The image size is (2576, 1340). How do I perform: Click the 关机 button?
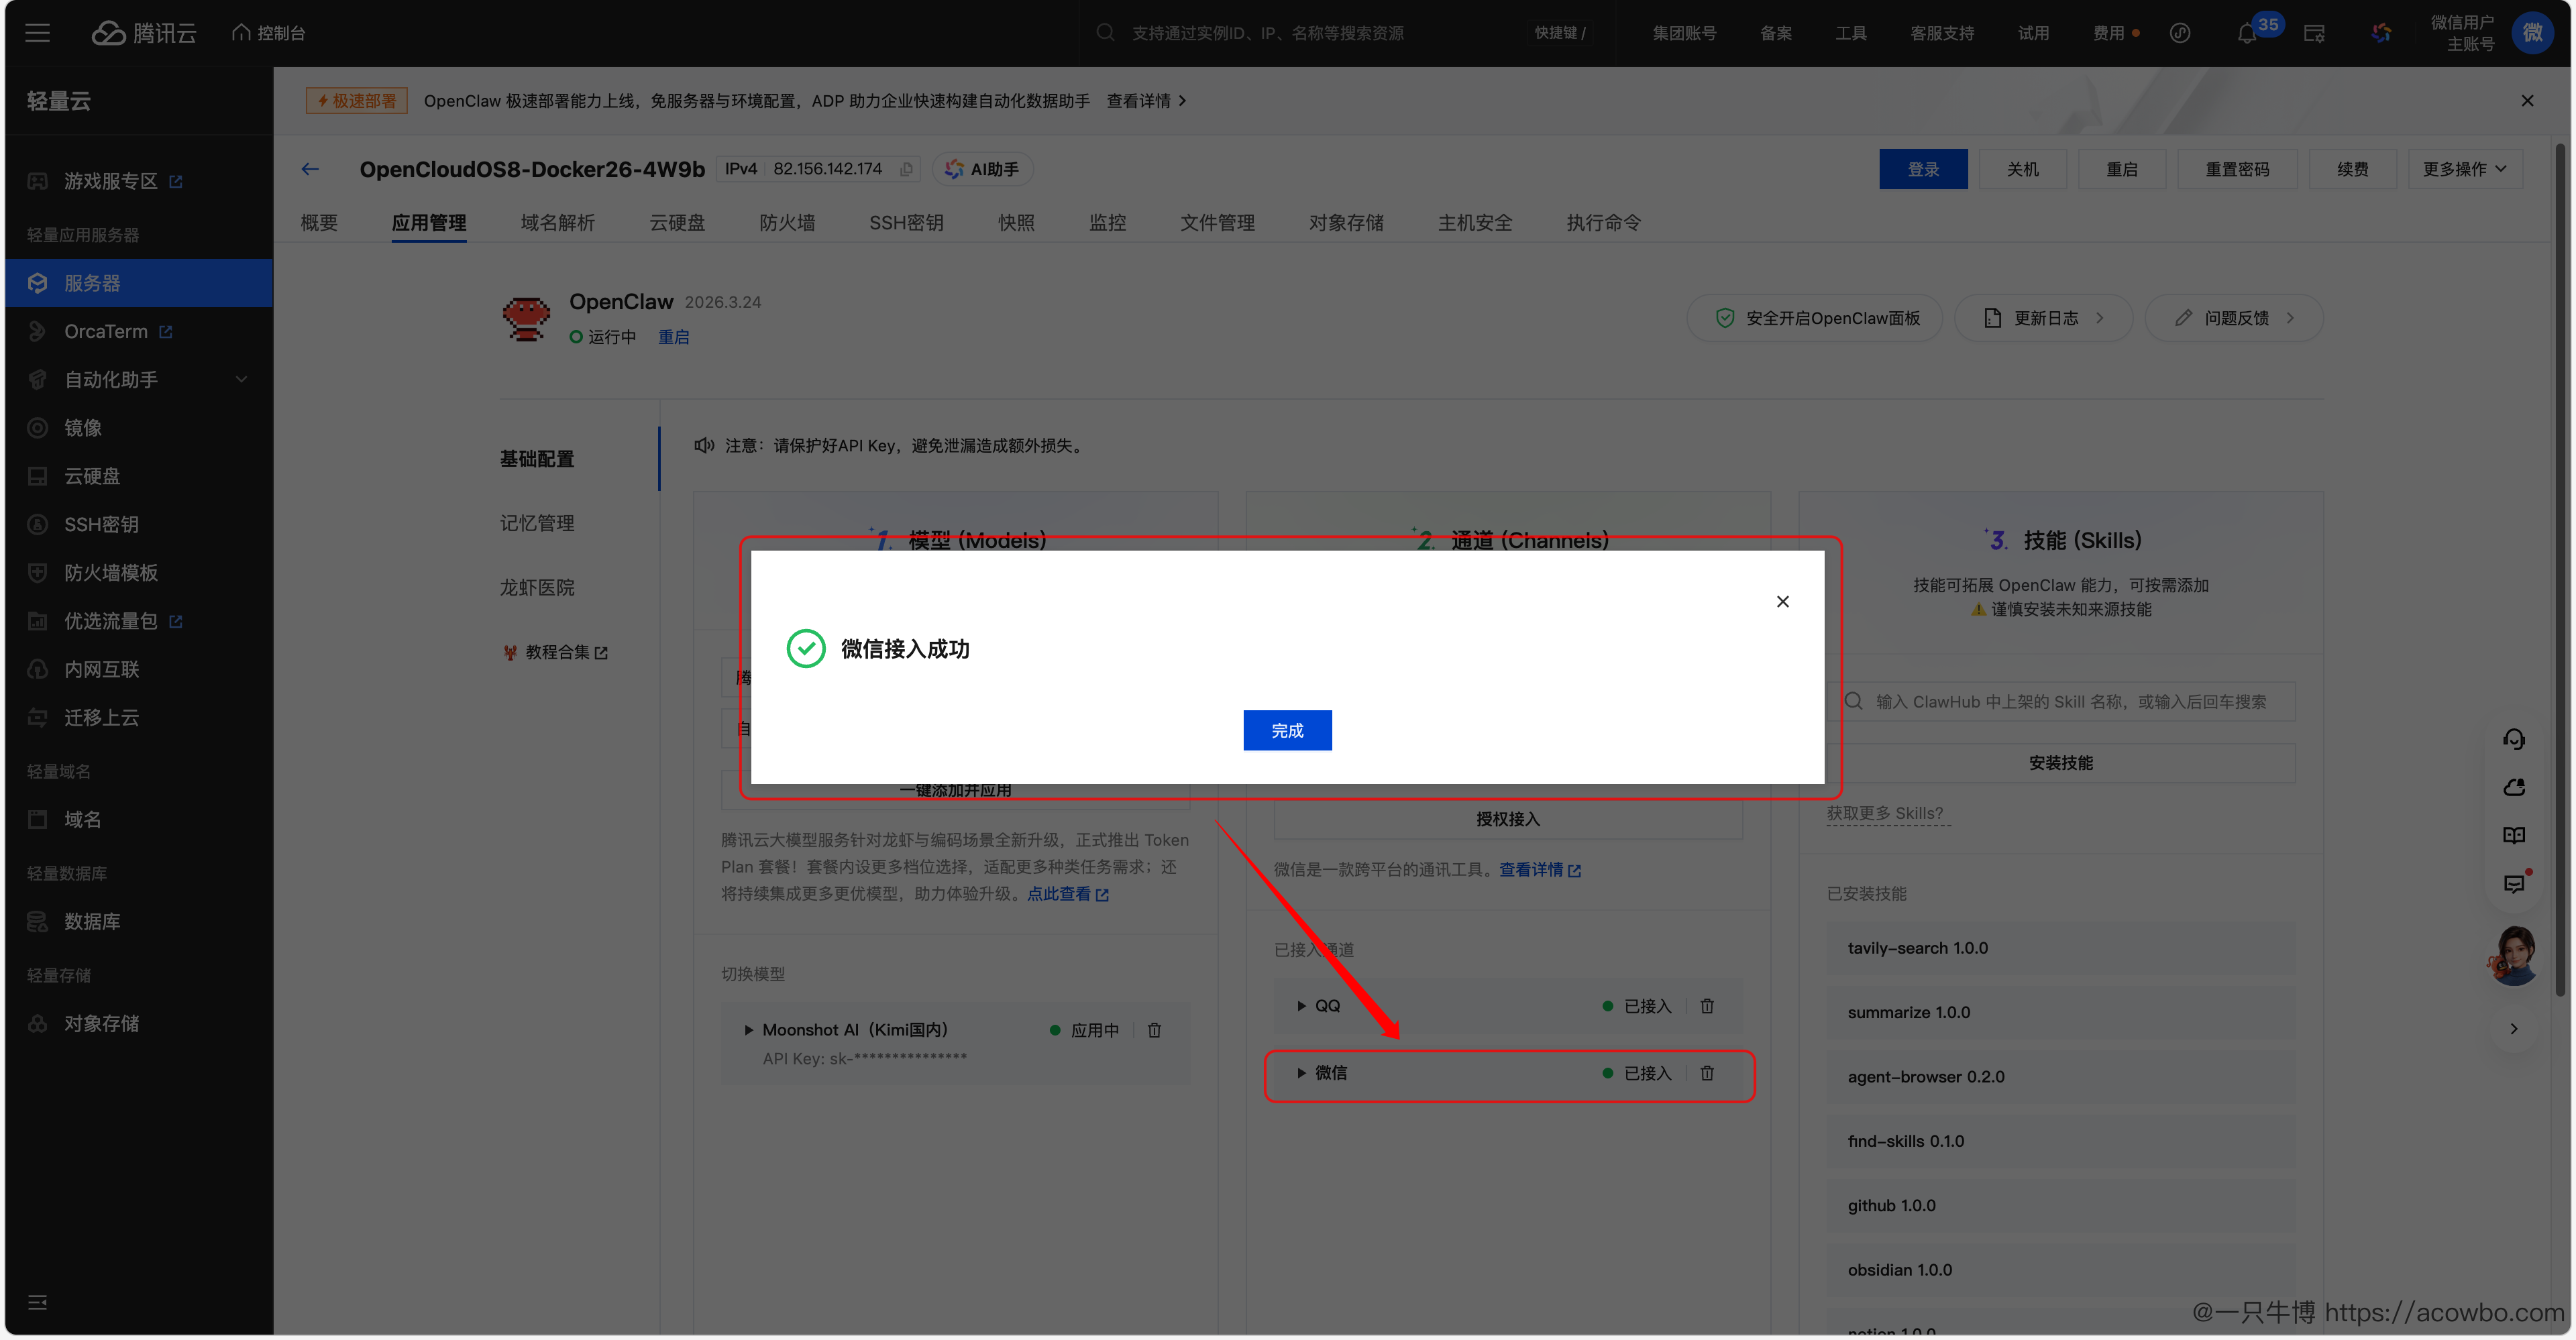[x=2022, y=169]
